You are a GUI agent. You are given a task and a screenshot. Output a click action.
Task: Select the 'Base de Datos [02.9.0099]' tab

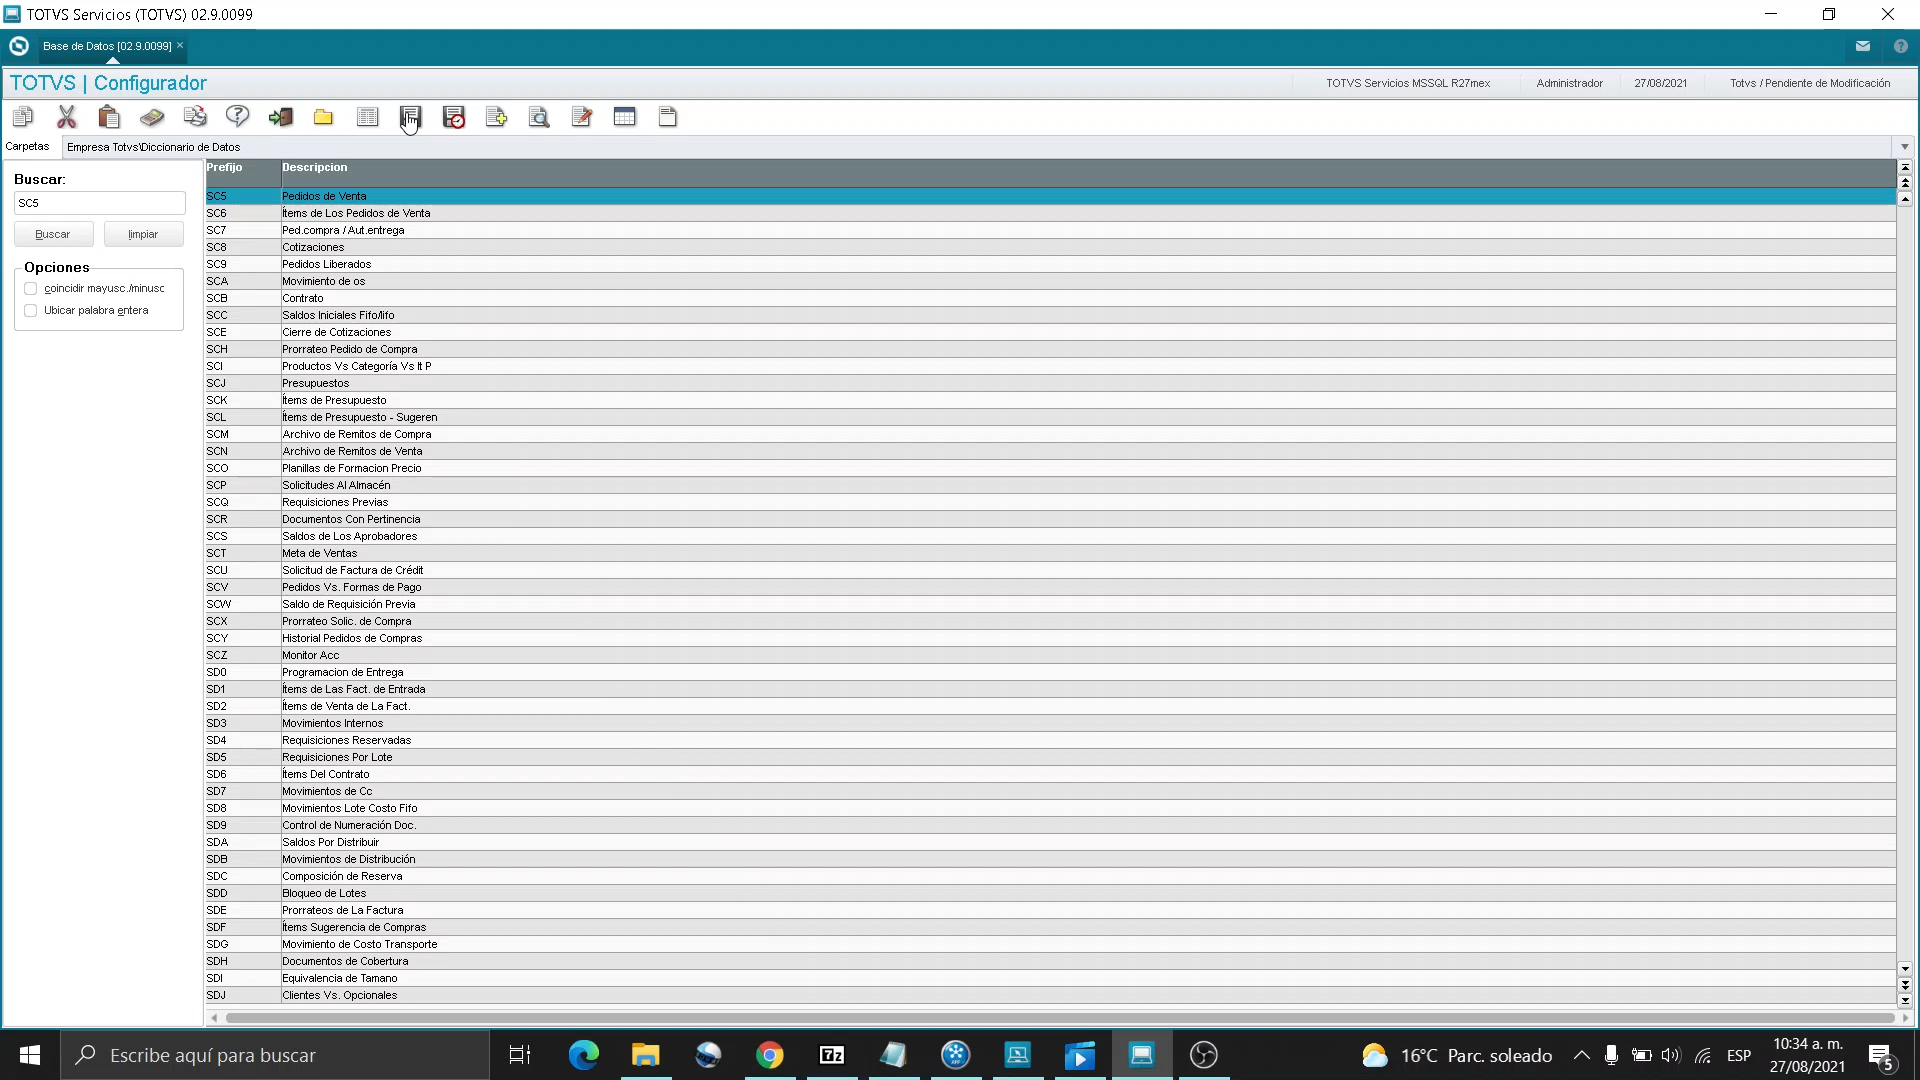coord(107,46)
